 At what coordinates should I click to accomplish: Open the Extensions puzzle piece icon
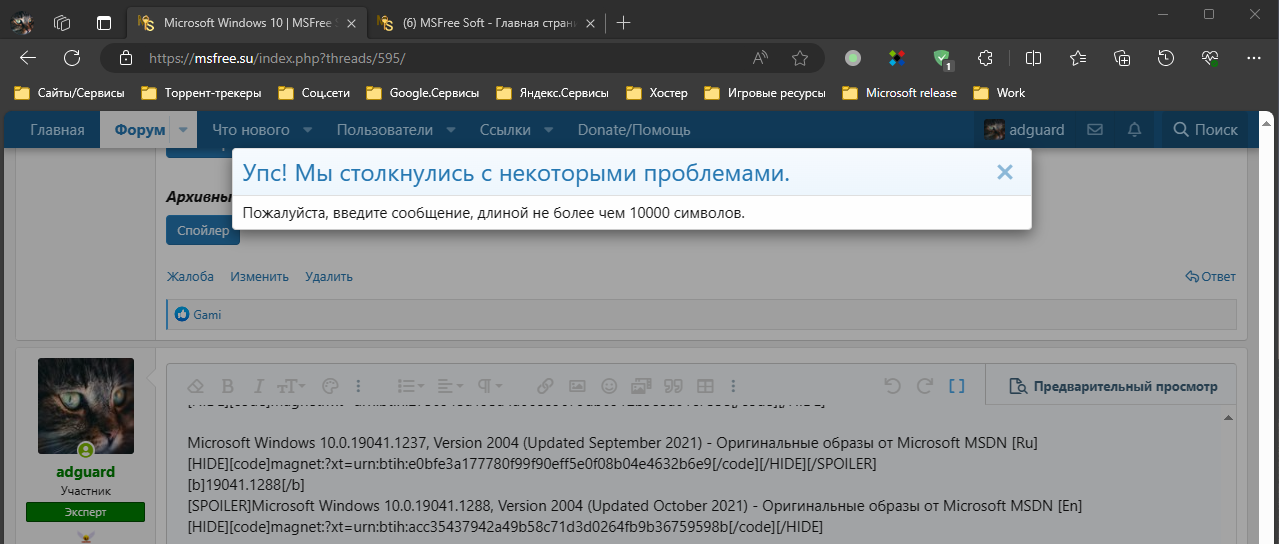(985, 58)
